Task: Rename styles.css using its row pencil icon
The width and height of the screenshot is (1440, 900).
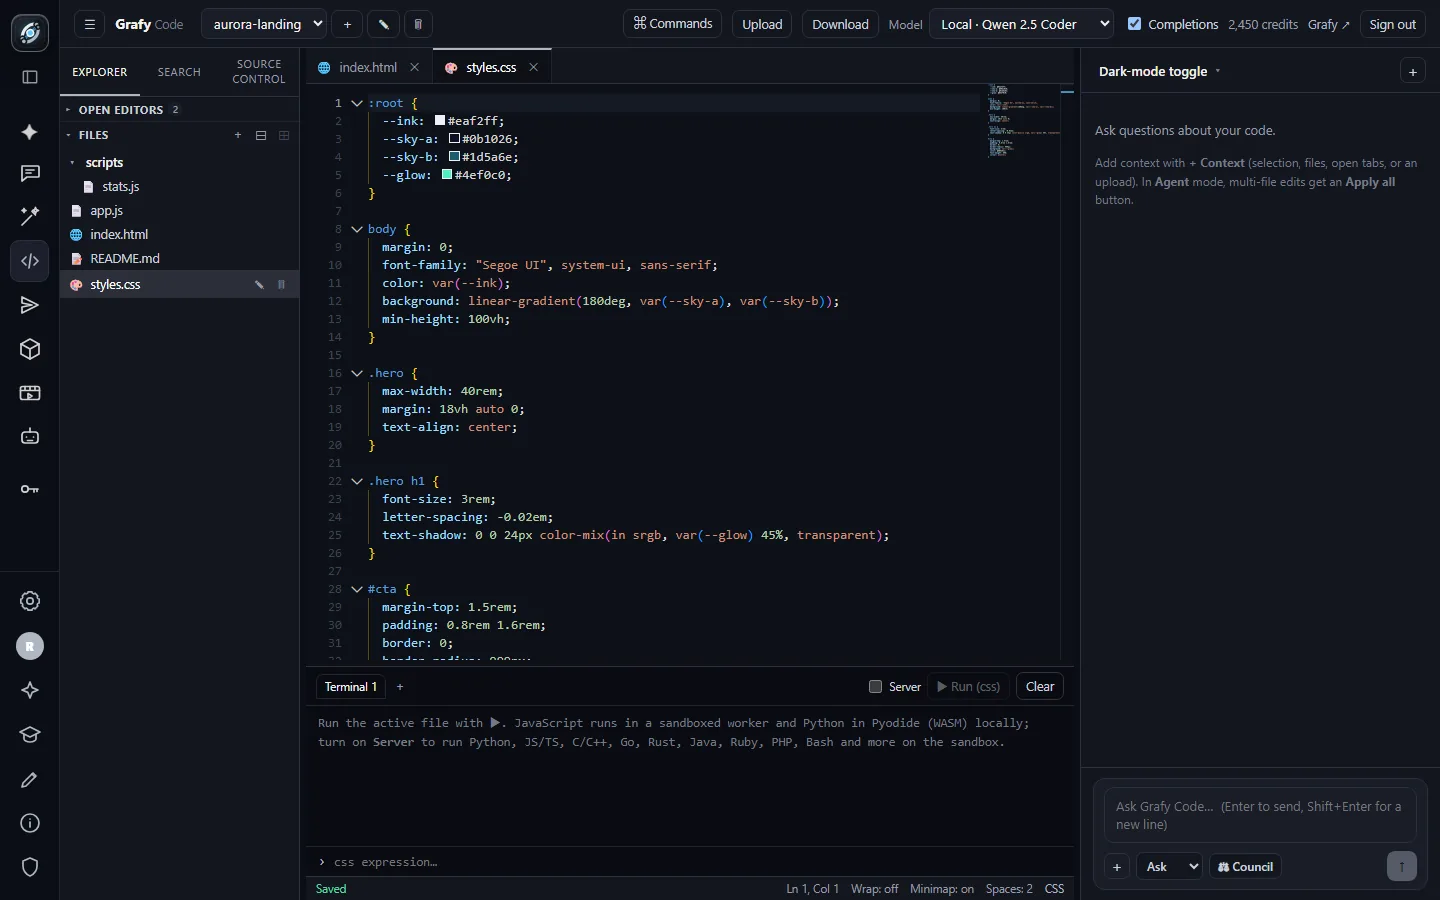Action: click(259, 285)
